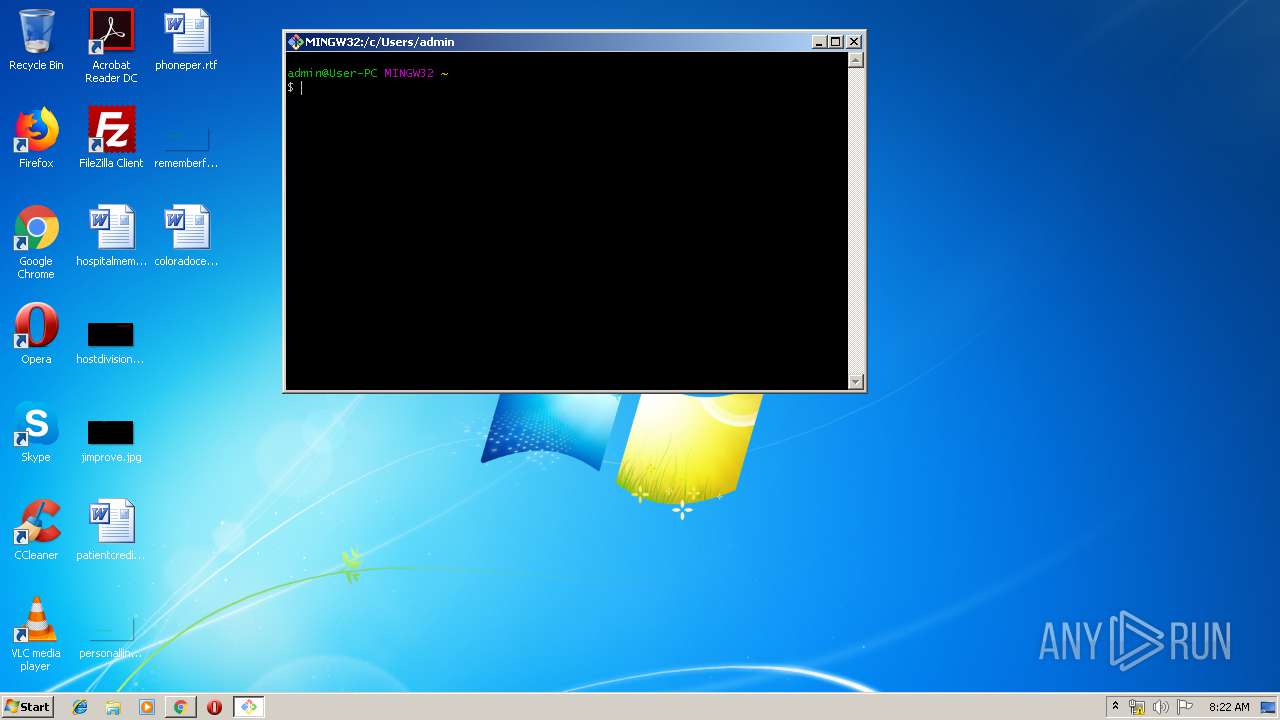
Task: Click terminal scrollbar up arrow
Action: pyautogui.click(x=855, y=60)
